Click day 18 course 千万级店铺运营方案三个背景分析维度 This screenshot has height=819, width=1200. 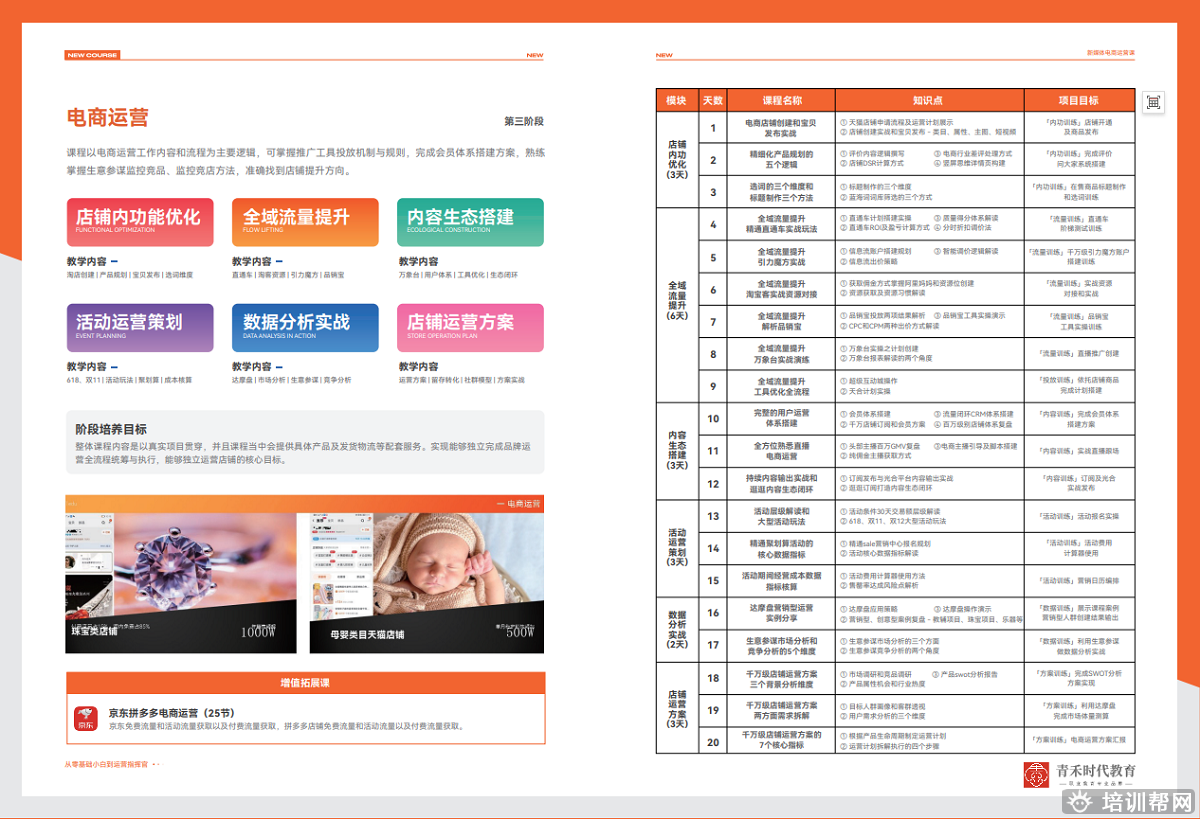782,679
